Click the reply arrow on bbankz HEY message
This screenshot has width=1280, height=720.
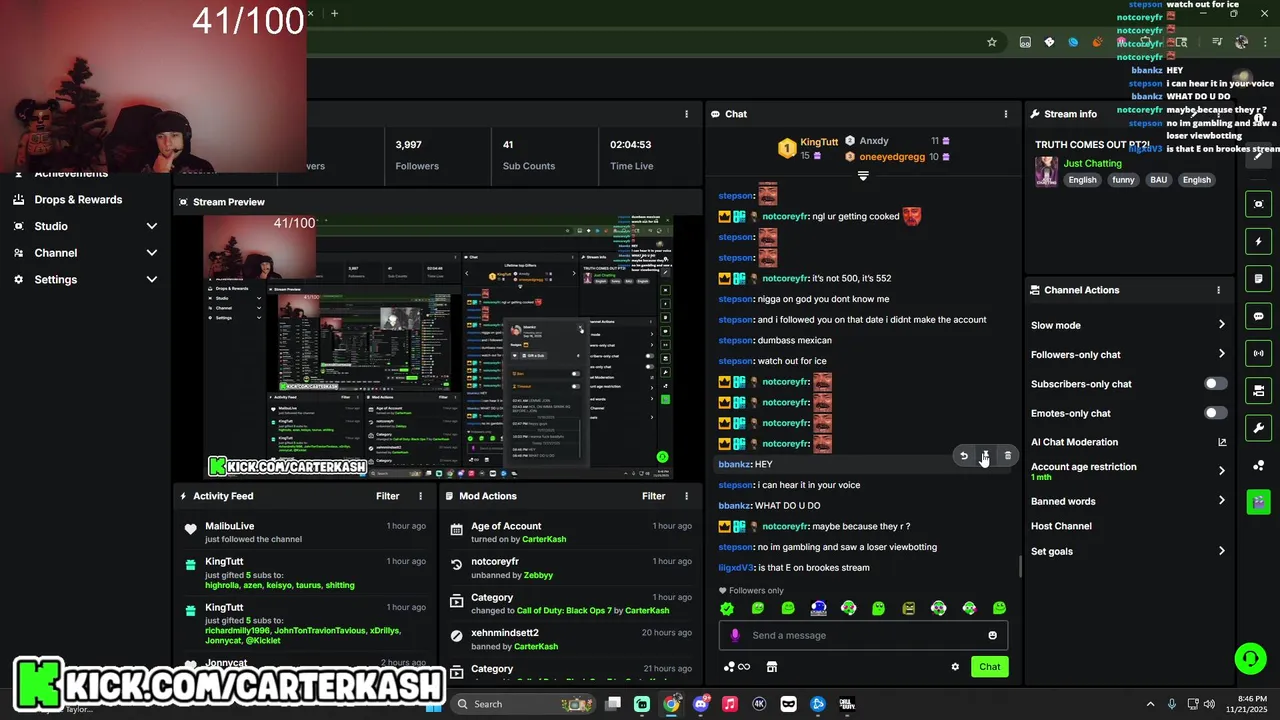point(964,456)
